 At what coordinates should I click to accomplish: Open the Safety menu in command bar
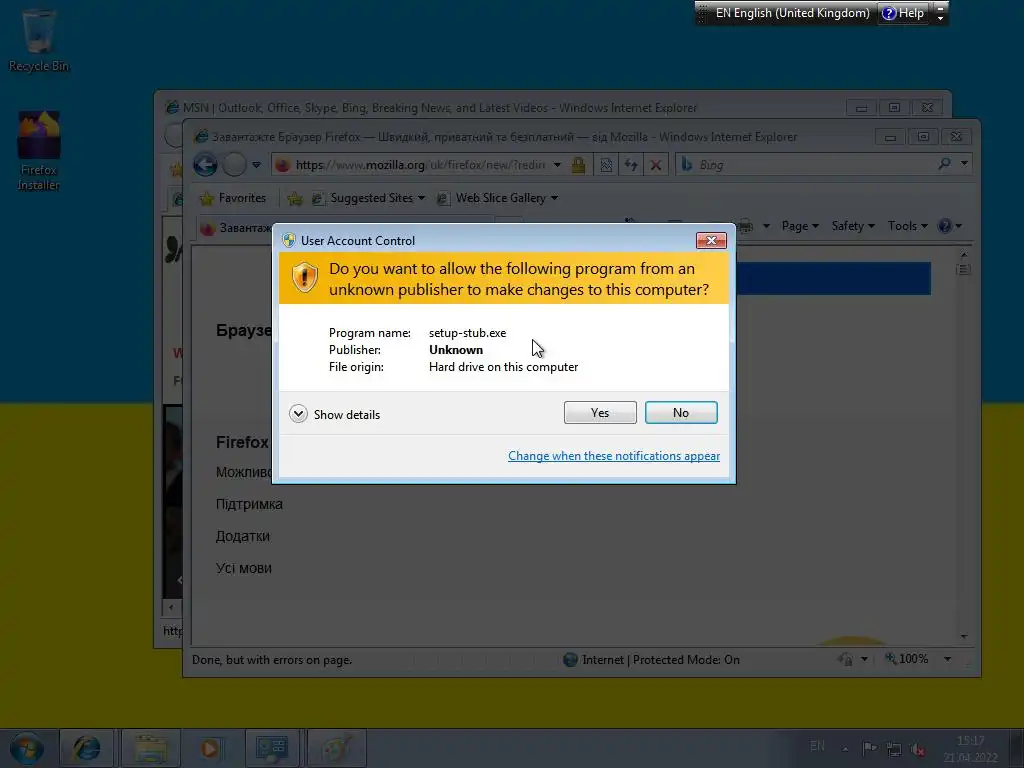852,226
